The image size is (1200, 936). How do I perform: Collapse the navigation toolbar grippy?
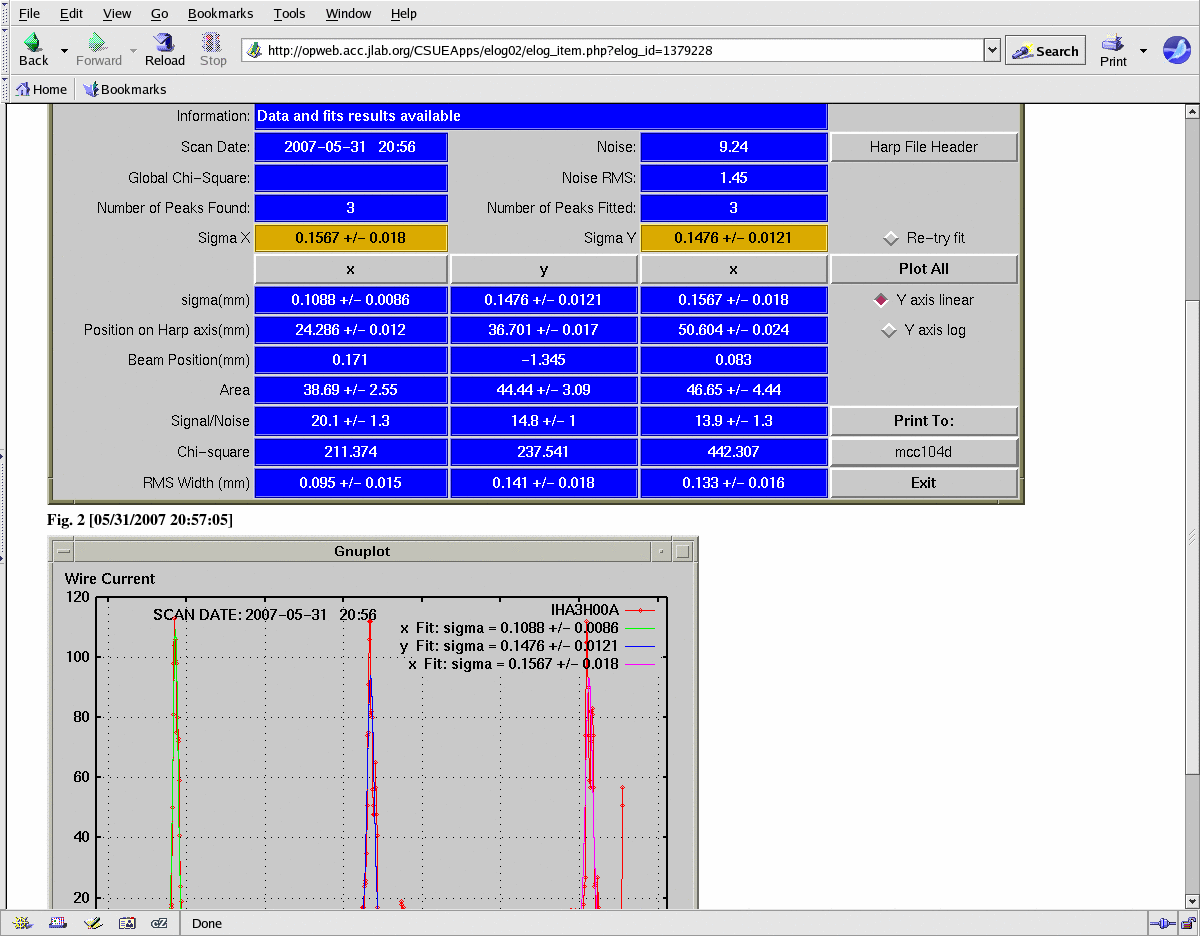tap(6, 50)
